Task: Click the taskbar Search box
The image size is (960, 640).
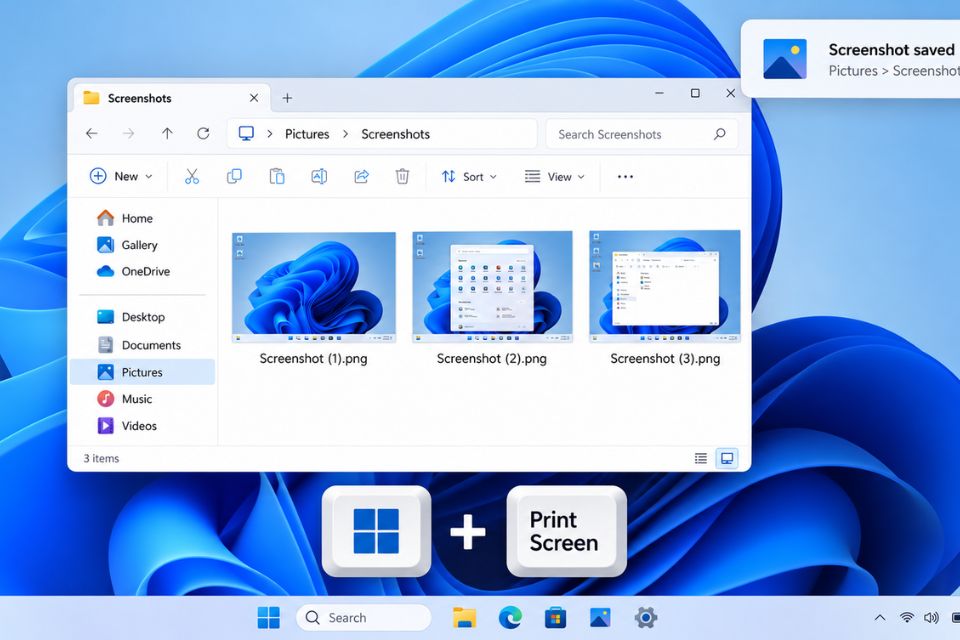Action: [x=364, y=617]
